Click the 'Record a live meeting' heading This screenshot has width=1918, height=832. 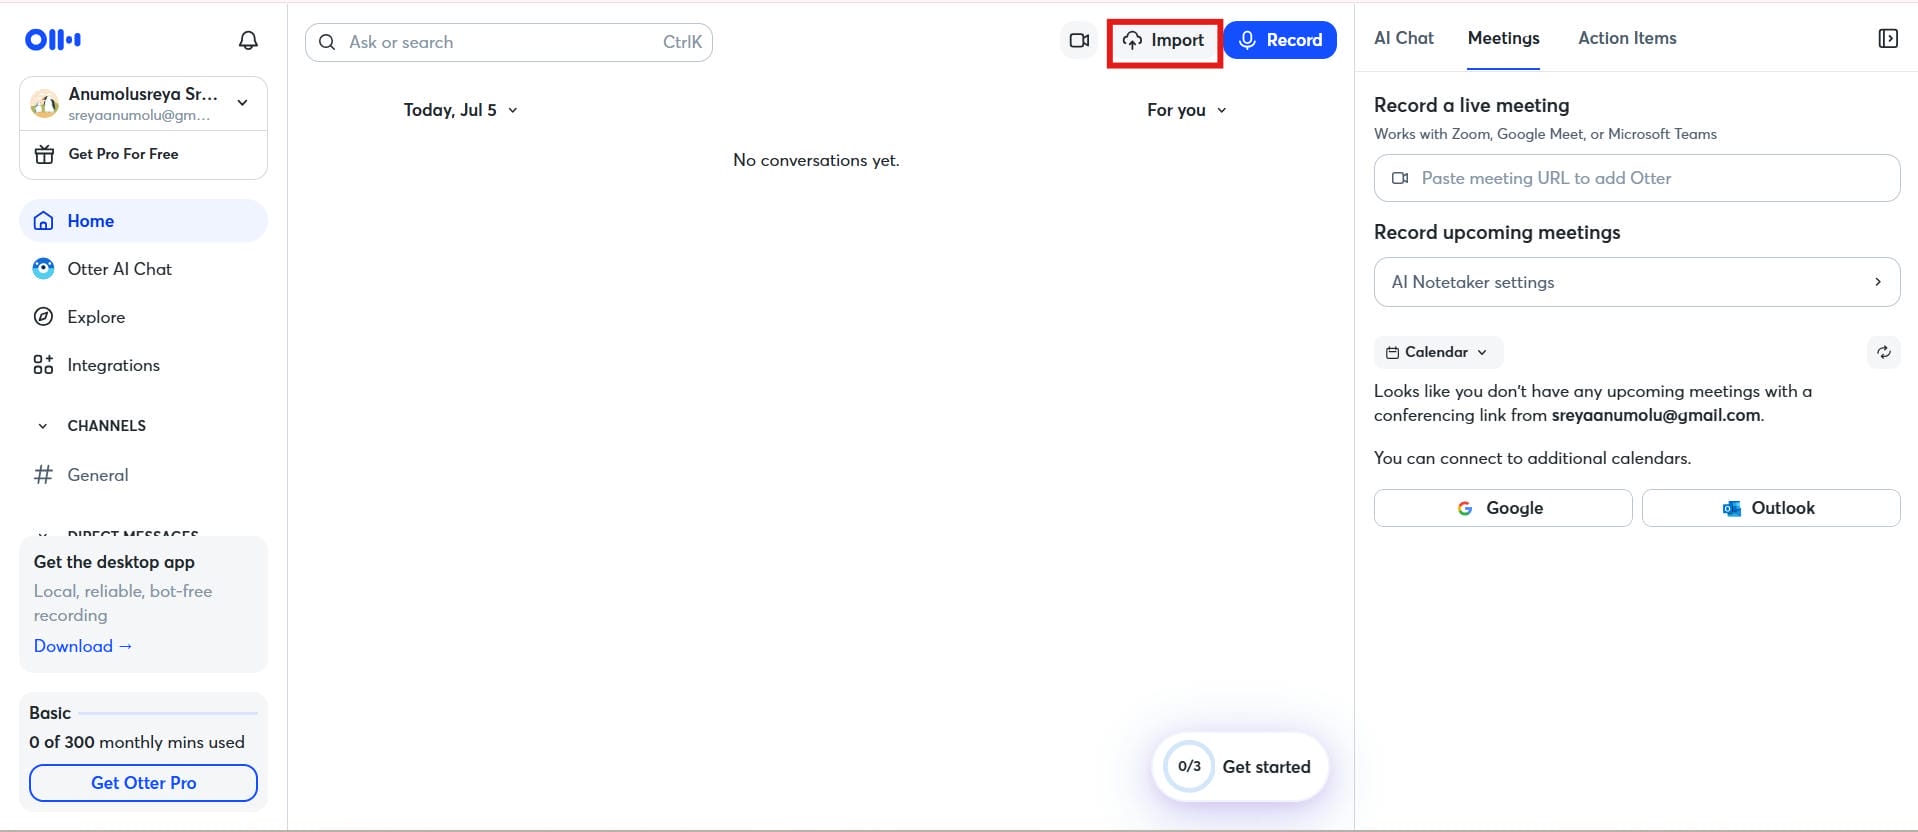1471,105
